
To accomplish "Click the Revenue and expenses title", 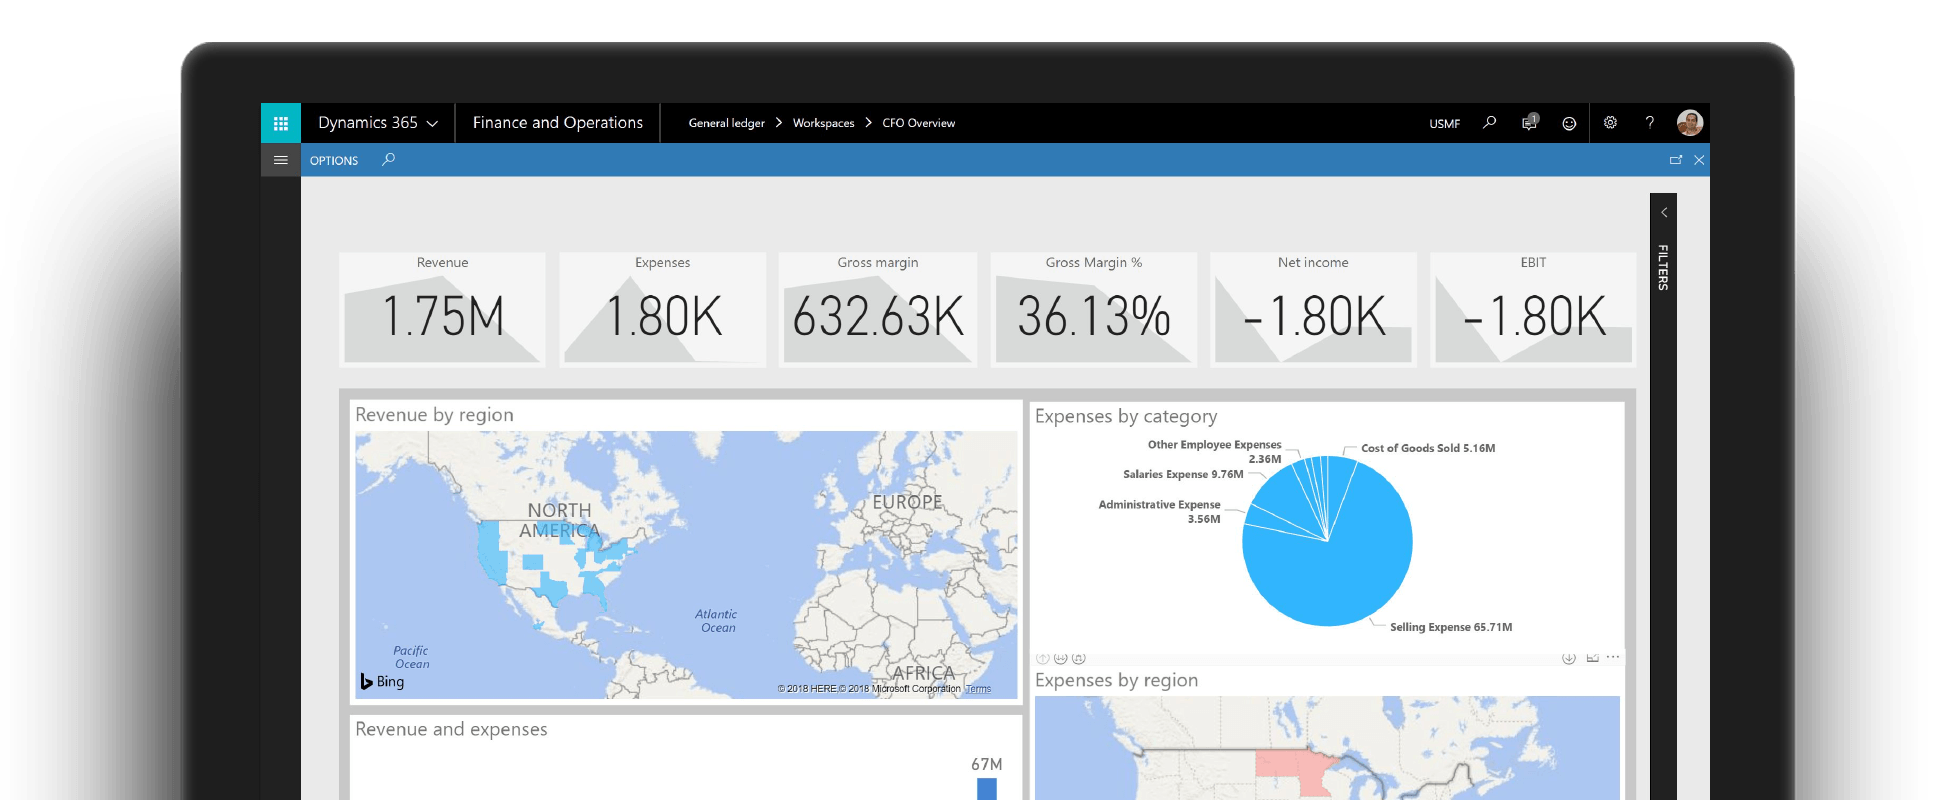I will coord(451,729).
